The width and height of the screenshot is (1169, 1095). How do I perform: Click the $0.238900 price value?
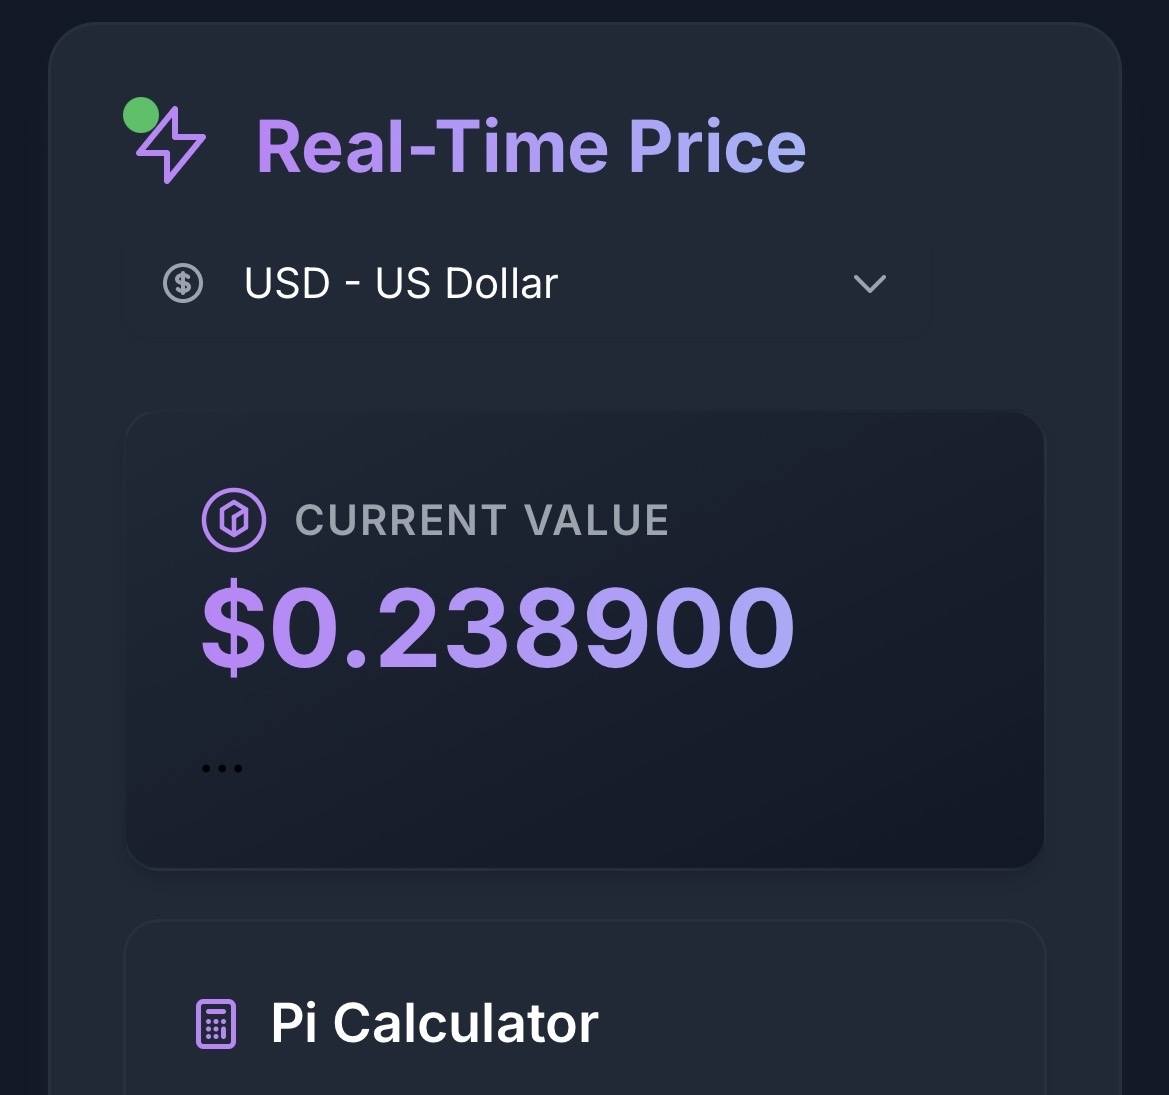point(498,629)
